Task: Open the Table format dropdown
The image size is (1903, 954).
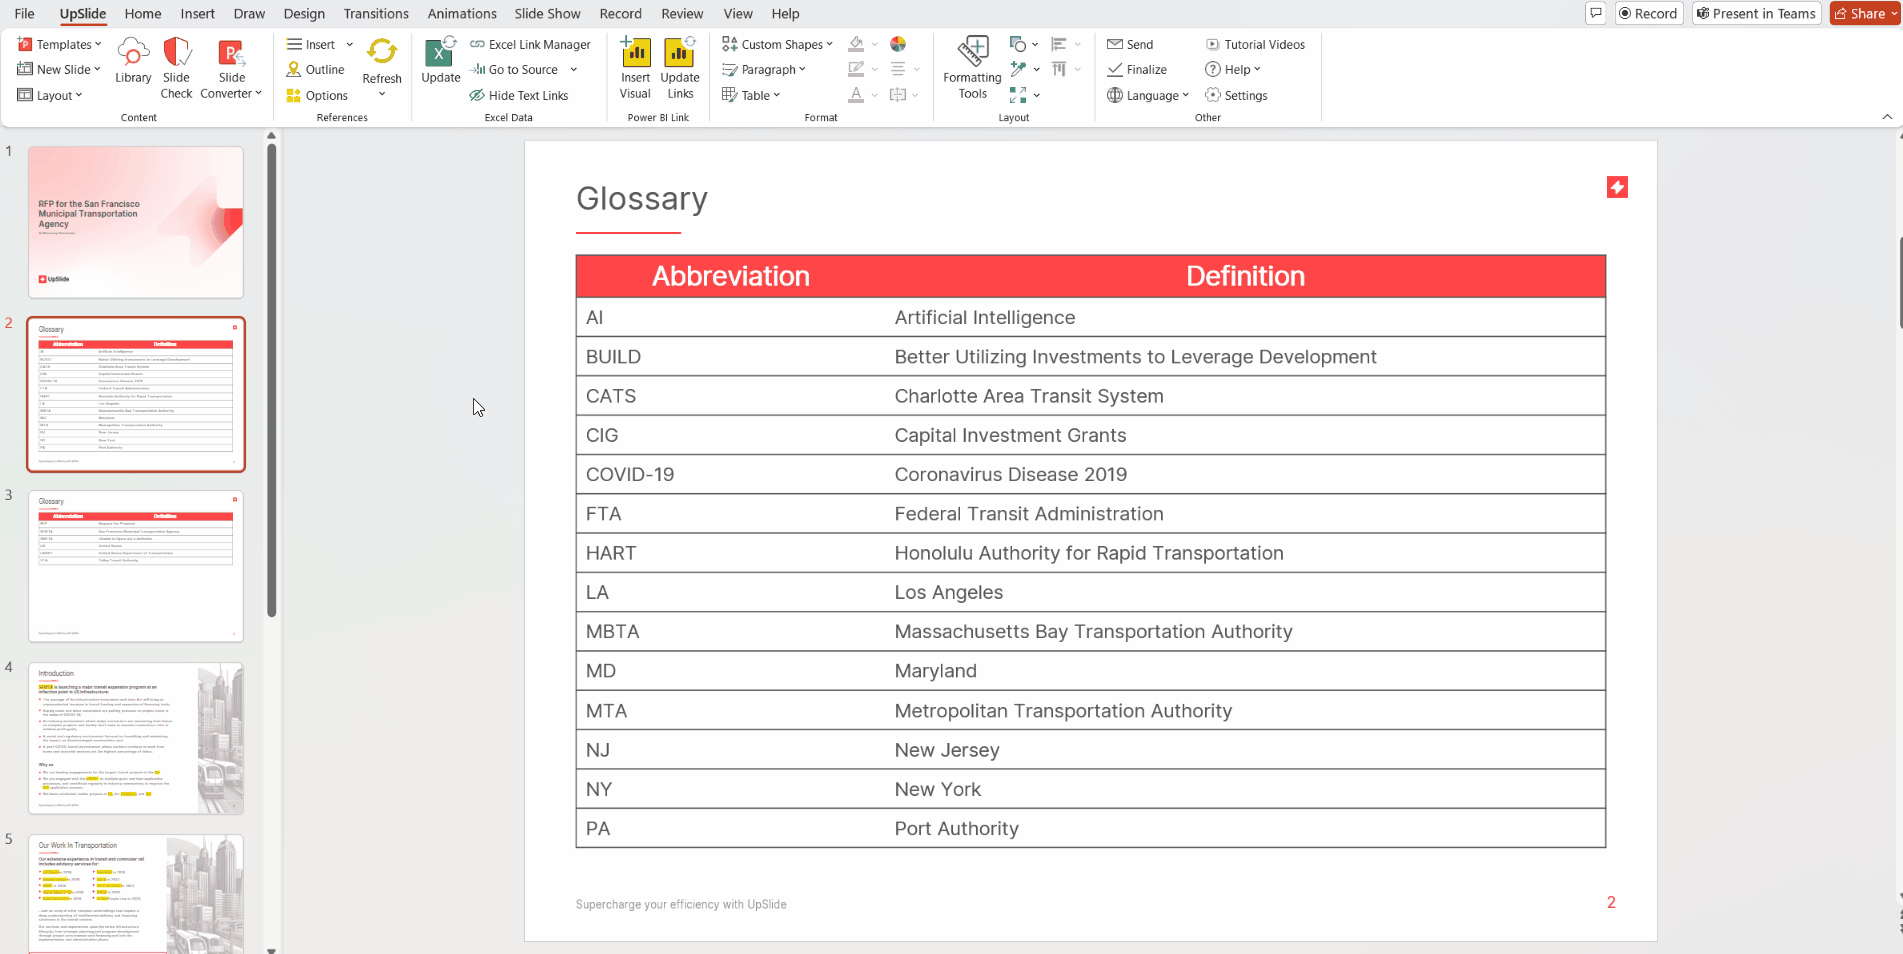Action: coord(751,95)
